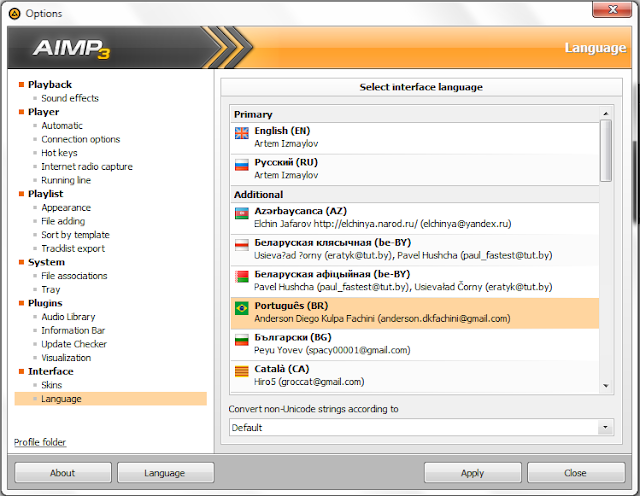This screenshot has height=496, width=640.
Task: Select Appearance under Playlist
Action: pos(66,207)
